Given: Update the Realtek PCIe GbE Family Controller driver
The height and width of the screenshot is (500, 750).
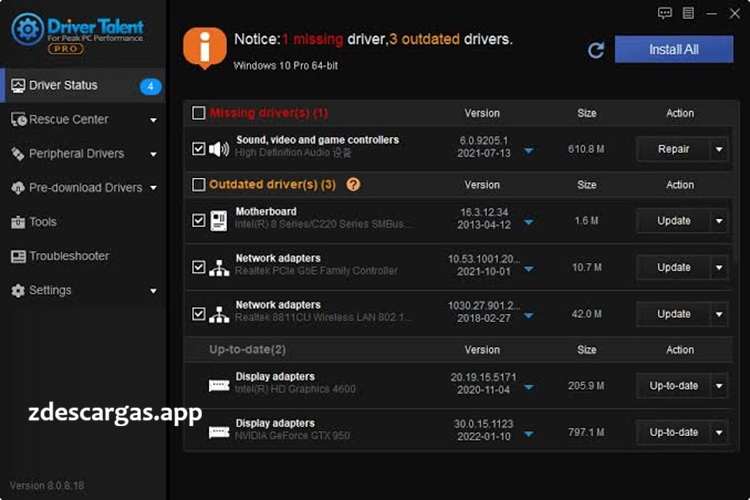Looking at the screenshot, I should point(673,267).
